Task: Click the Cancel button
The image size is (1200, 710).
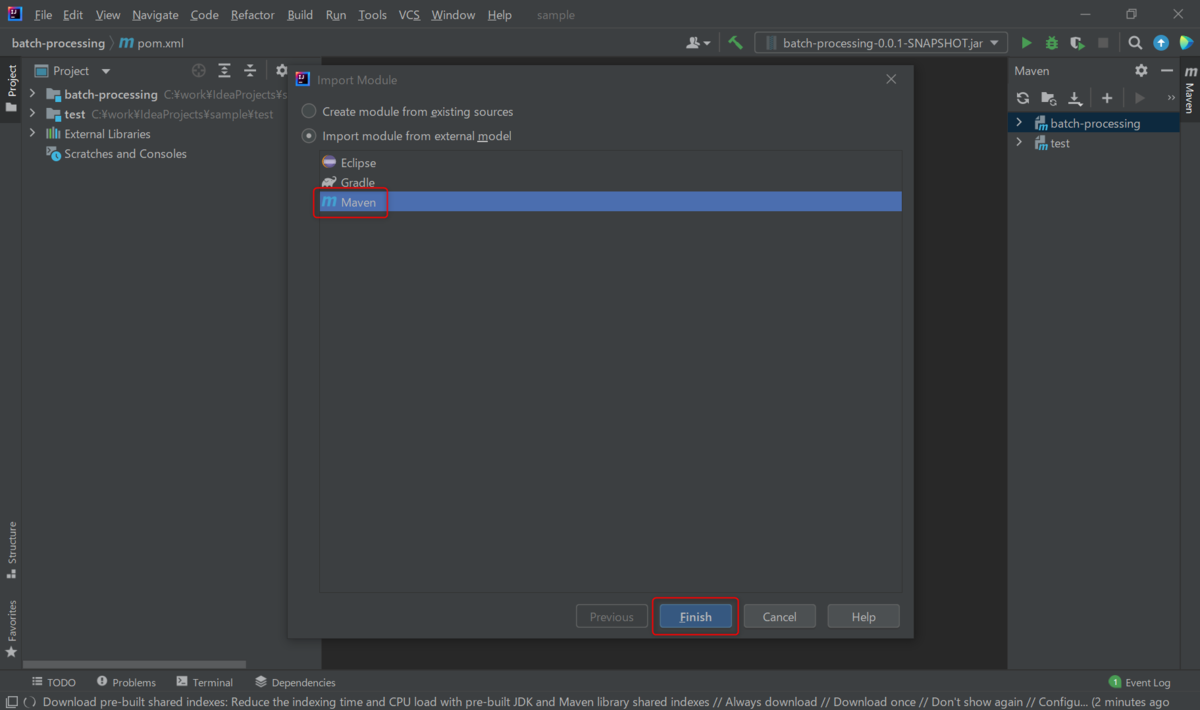Action: (x=780, y=617)
